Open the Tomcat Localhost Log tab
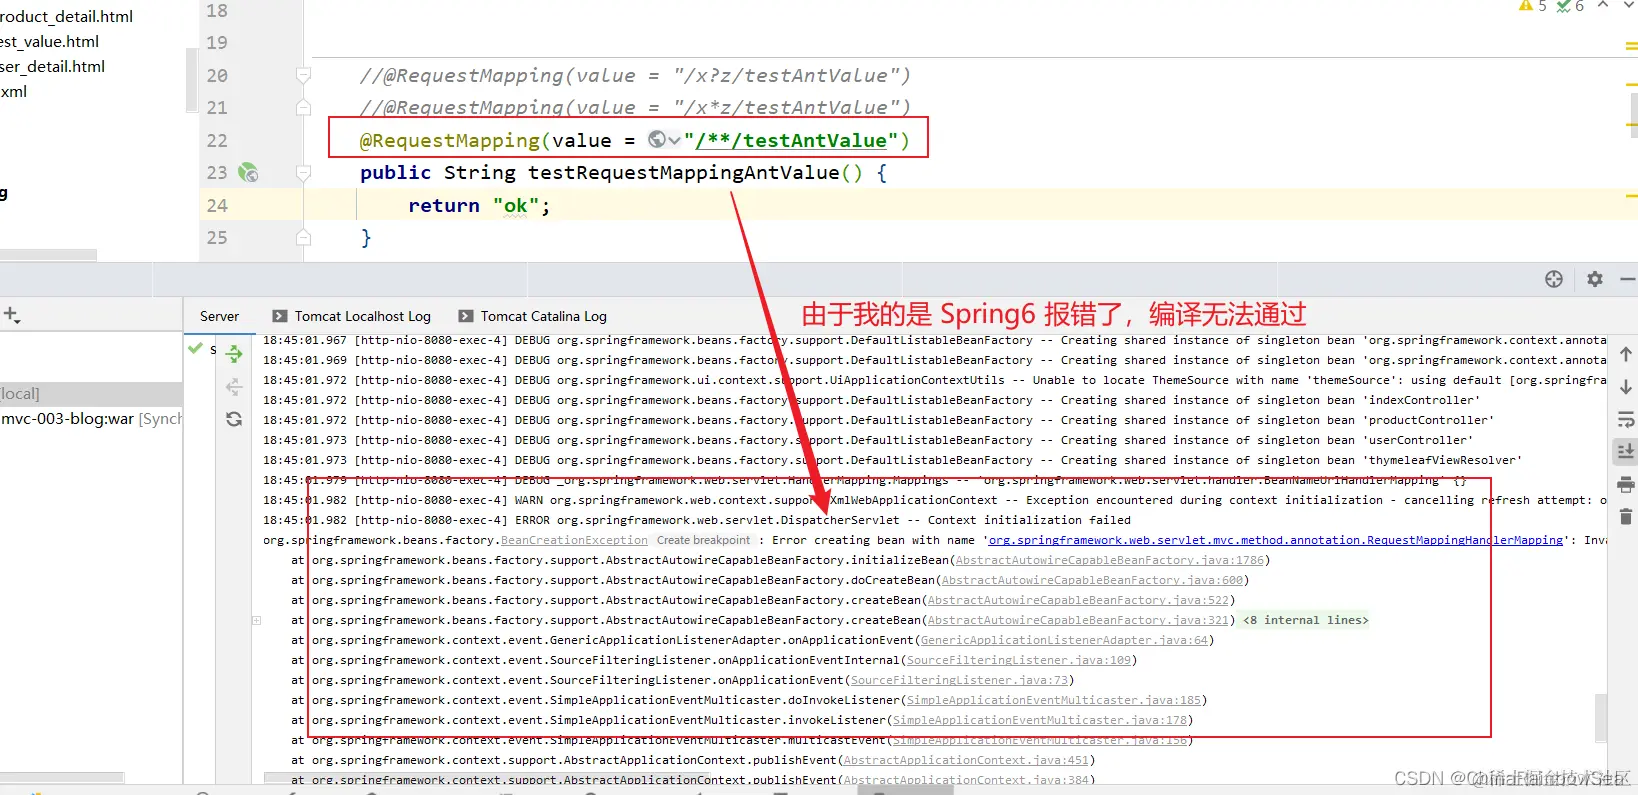The width and height of the screenshot is (1638, 795). [352, 316]
